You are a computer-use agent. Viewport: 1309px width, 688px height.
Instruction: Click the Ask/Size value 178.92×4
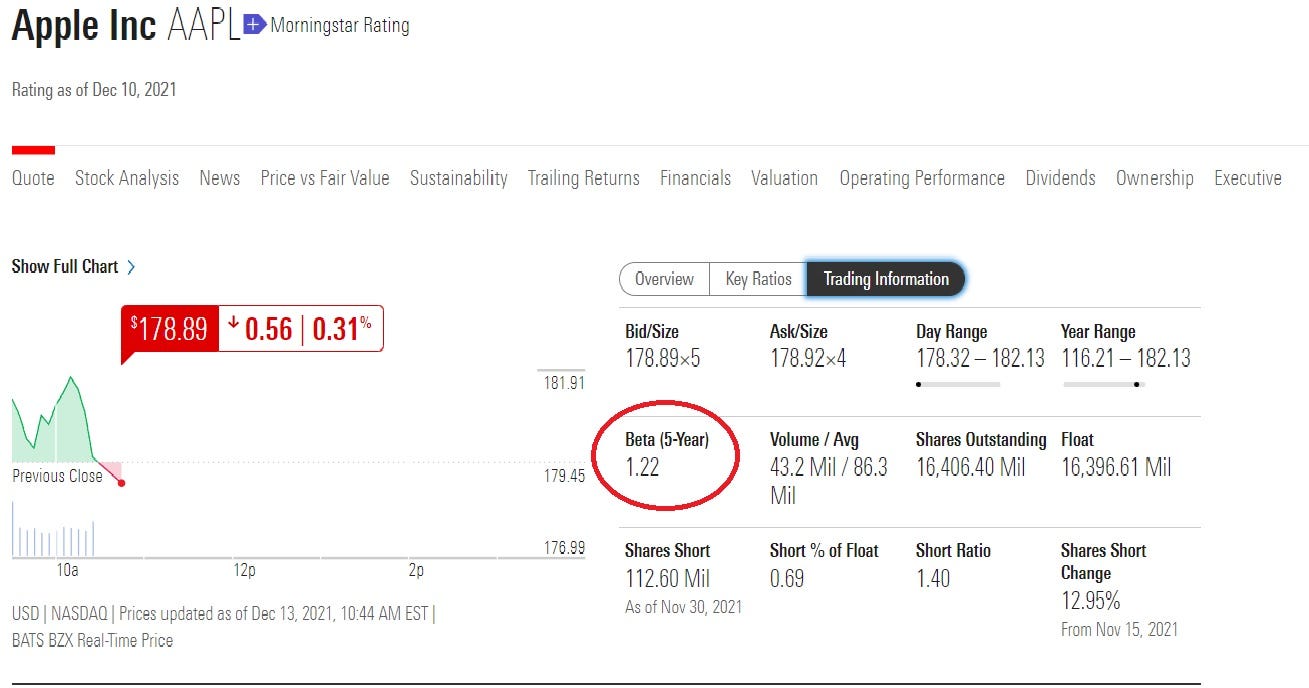pyautogui.click(x=808, y=358)
